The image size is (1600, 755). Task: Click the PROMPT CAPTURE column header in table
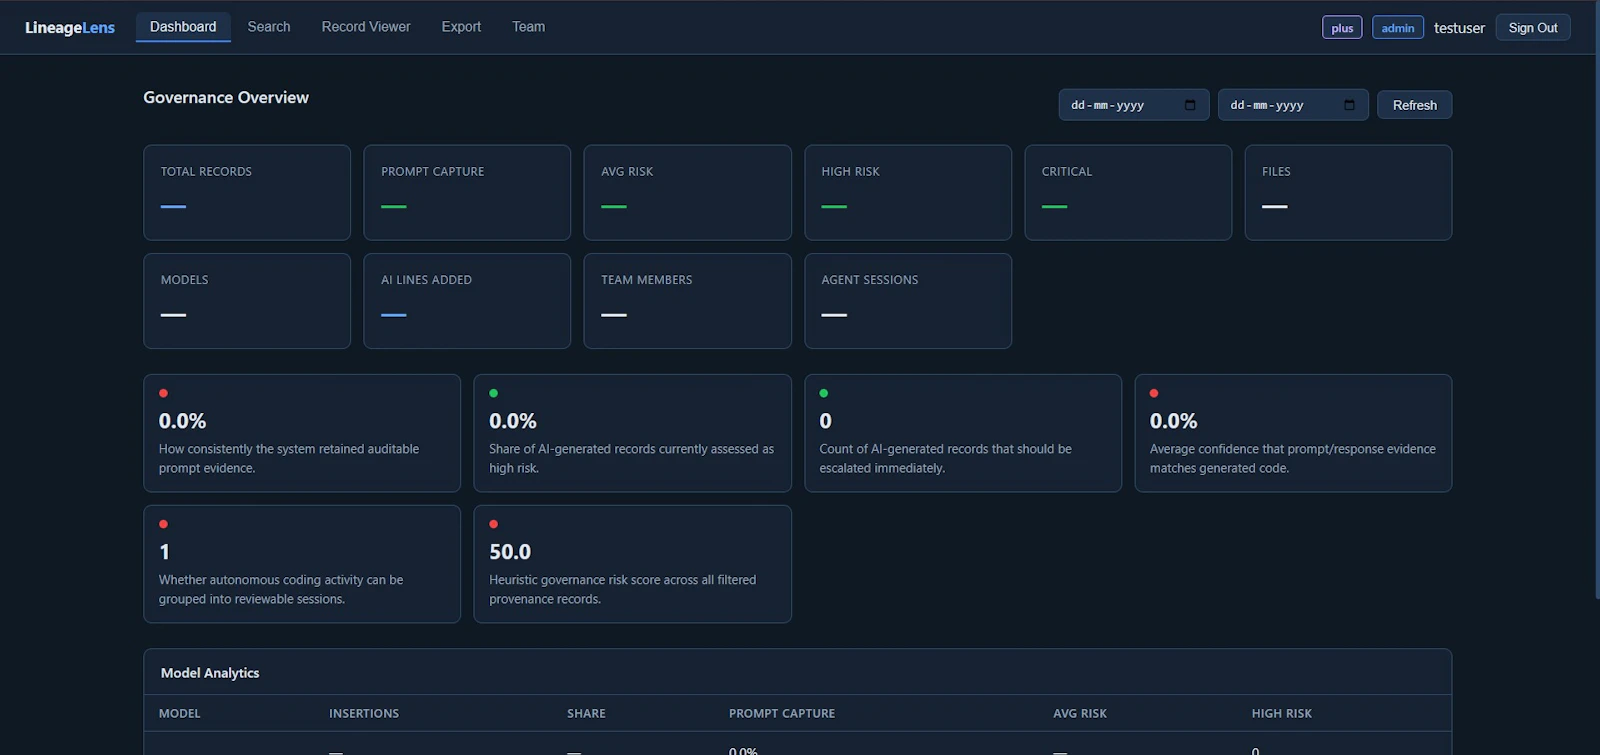(x=782, y=713)
